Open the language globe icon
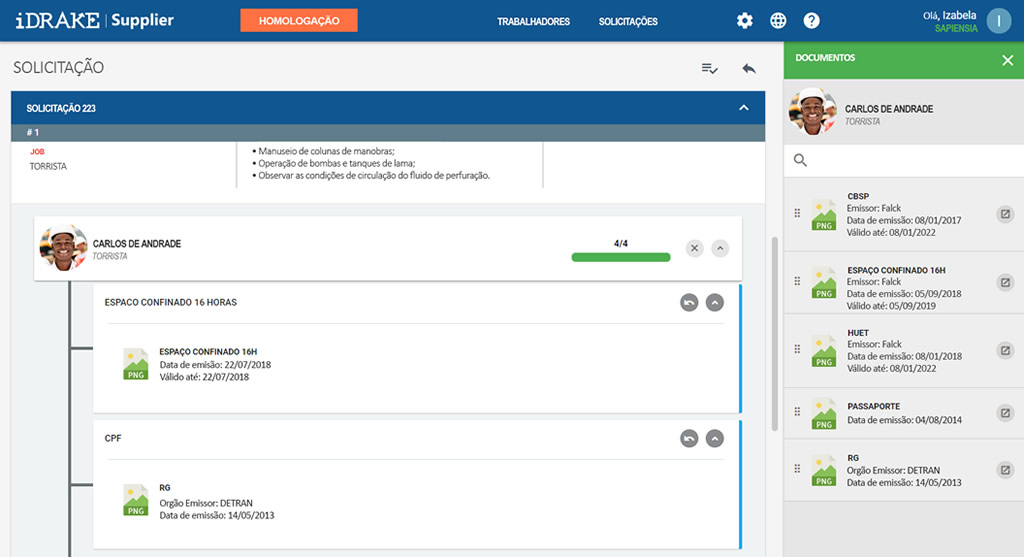Image resolution: width=1024 pixels, height=557 pixels. click(x=778, y=21)
